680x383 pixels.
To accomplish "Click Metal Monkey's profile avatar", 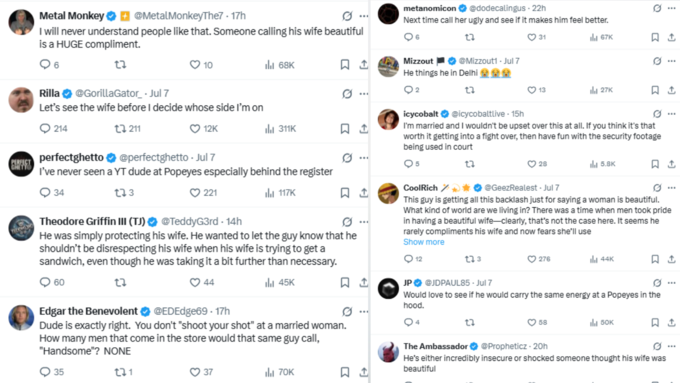I will click(x=21, y=22).
